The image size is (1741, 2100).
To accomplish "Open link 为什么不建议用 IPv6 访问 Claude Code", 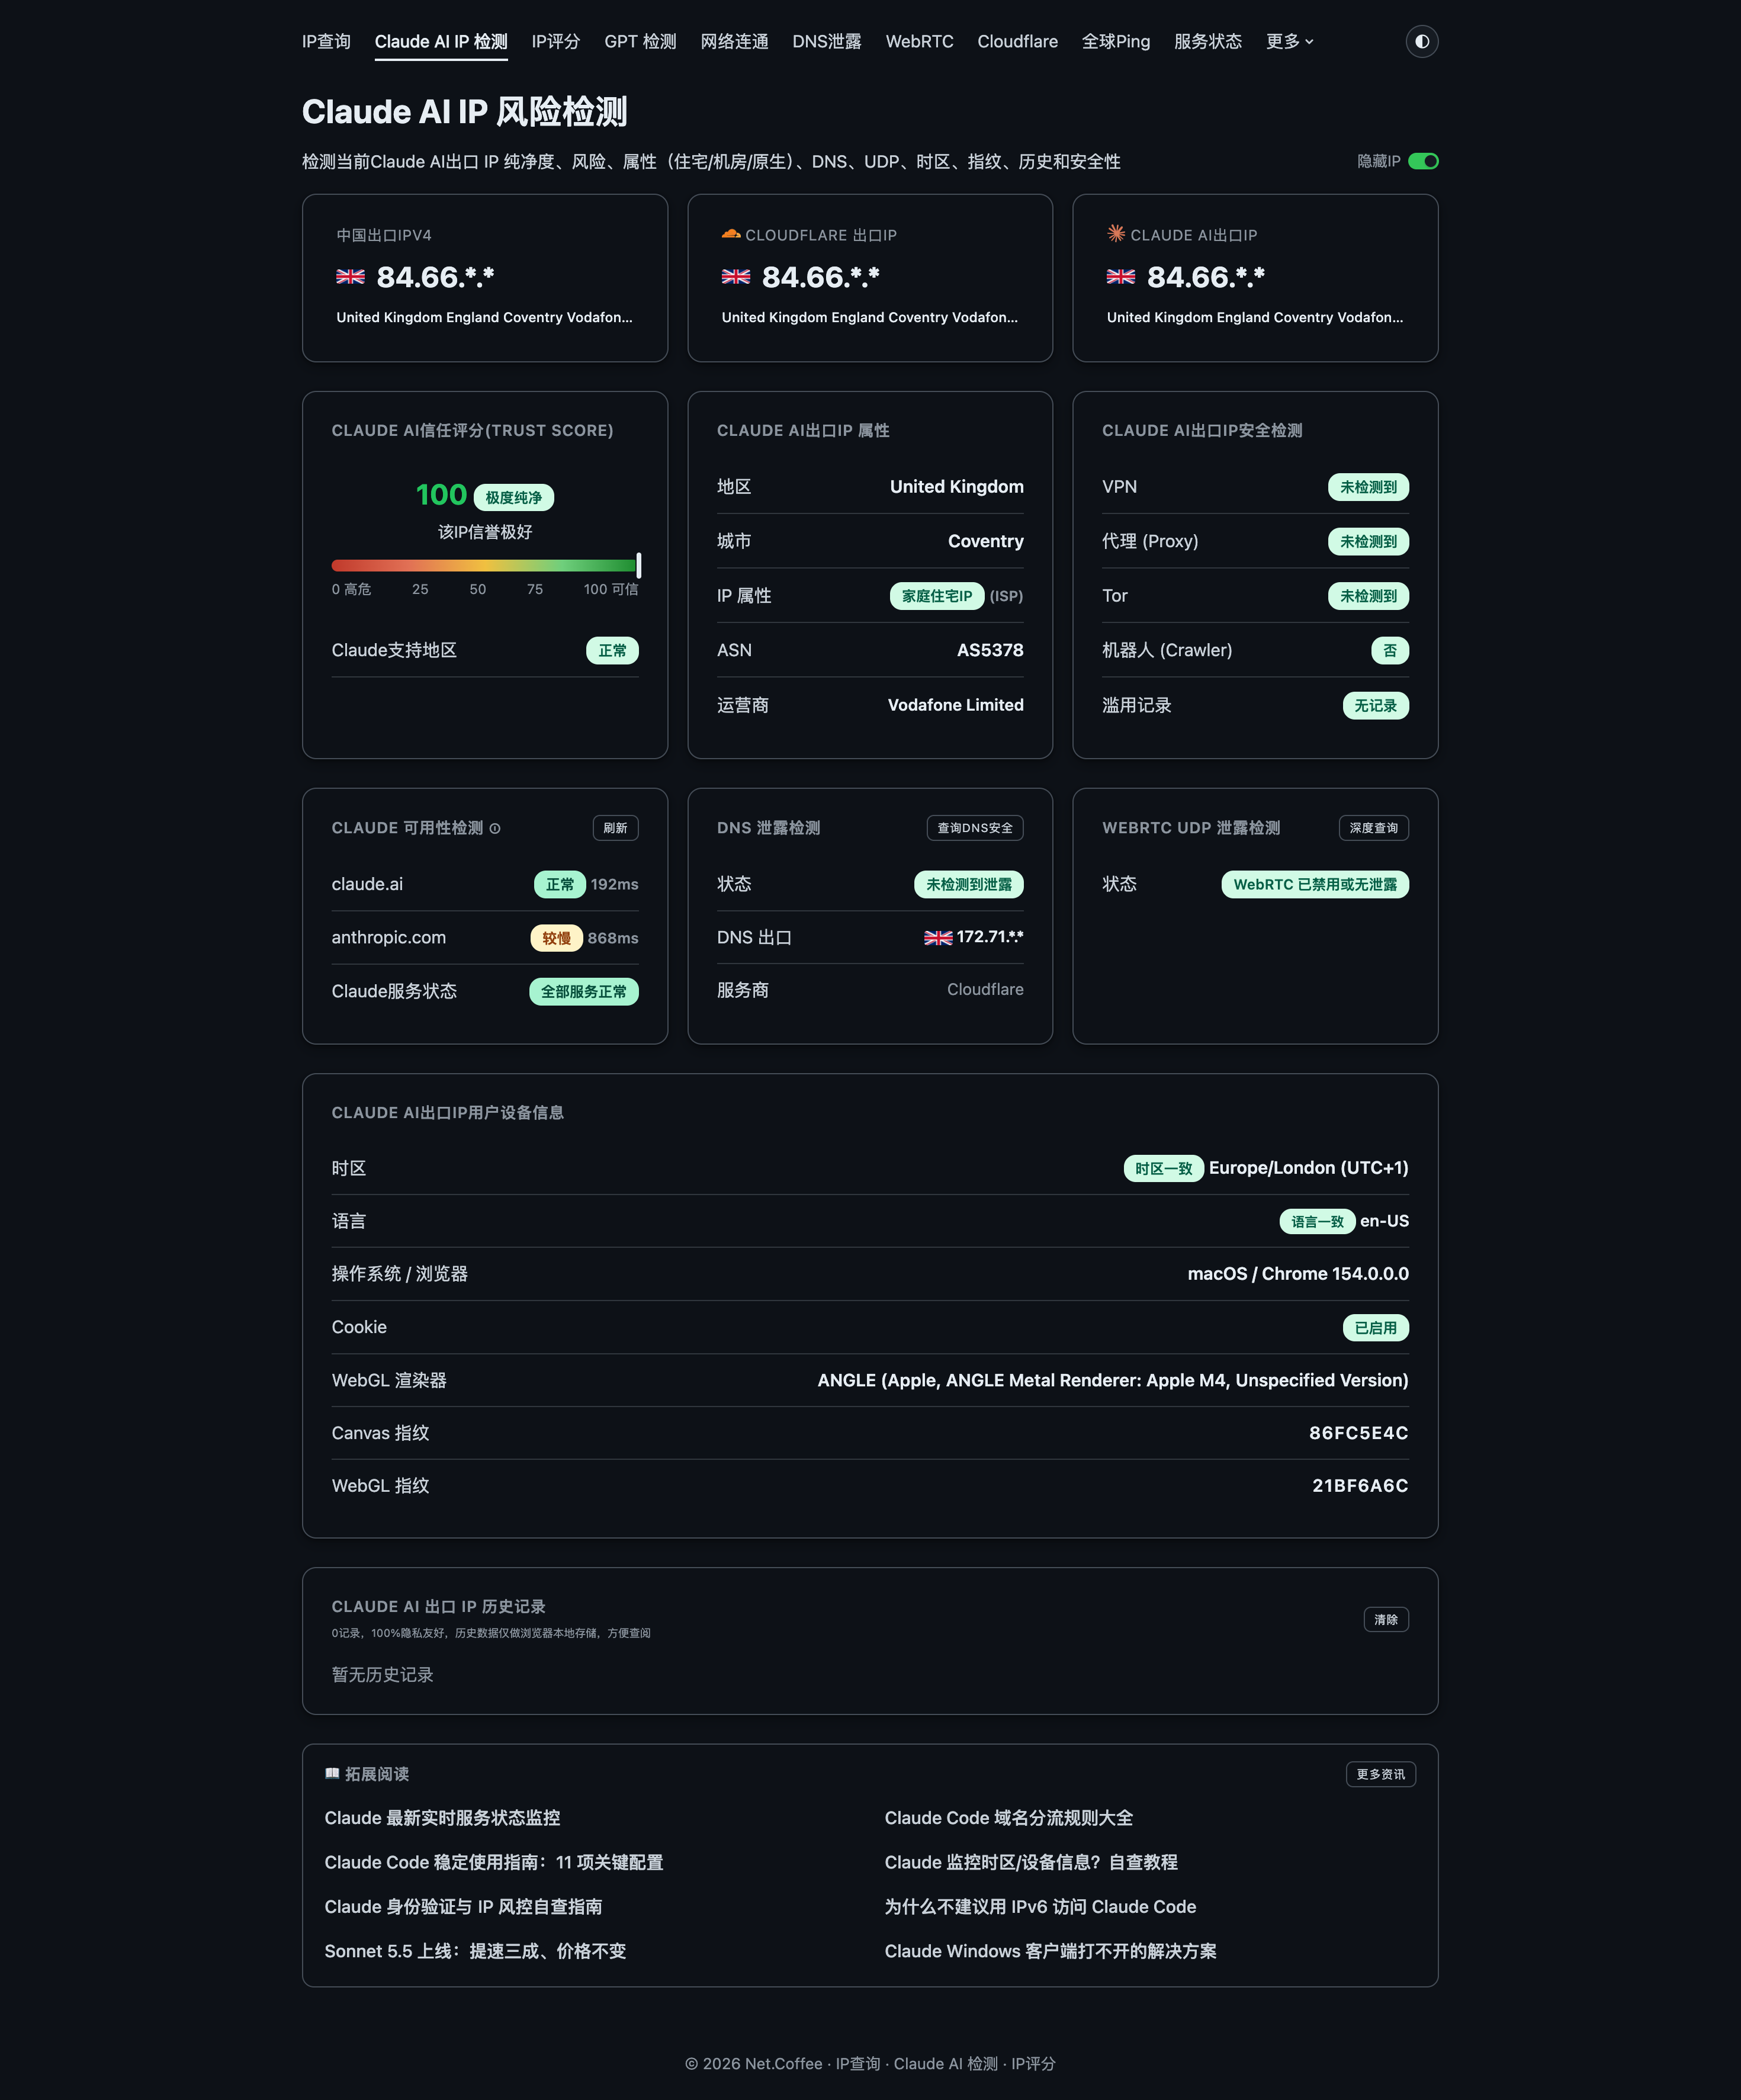I will tap(1040, 1907).
